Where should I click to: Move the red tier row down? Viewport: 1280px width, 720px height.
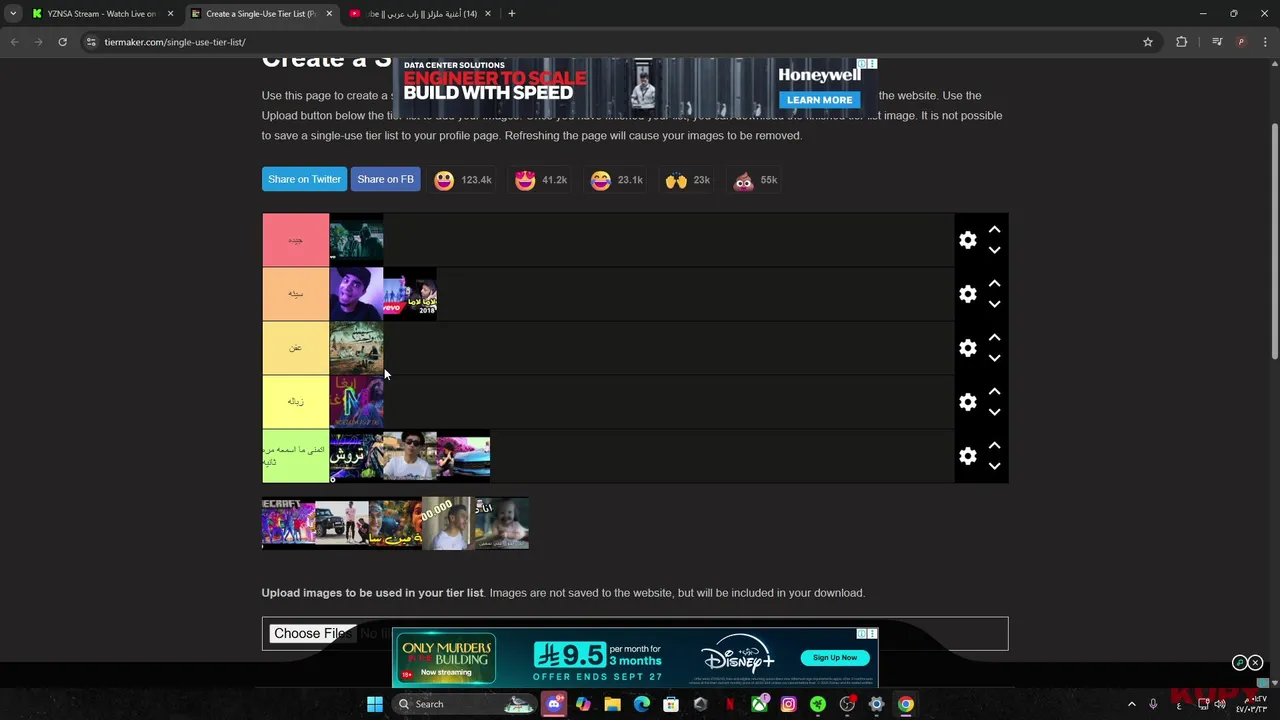point(994,251)
